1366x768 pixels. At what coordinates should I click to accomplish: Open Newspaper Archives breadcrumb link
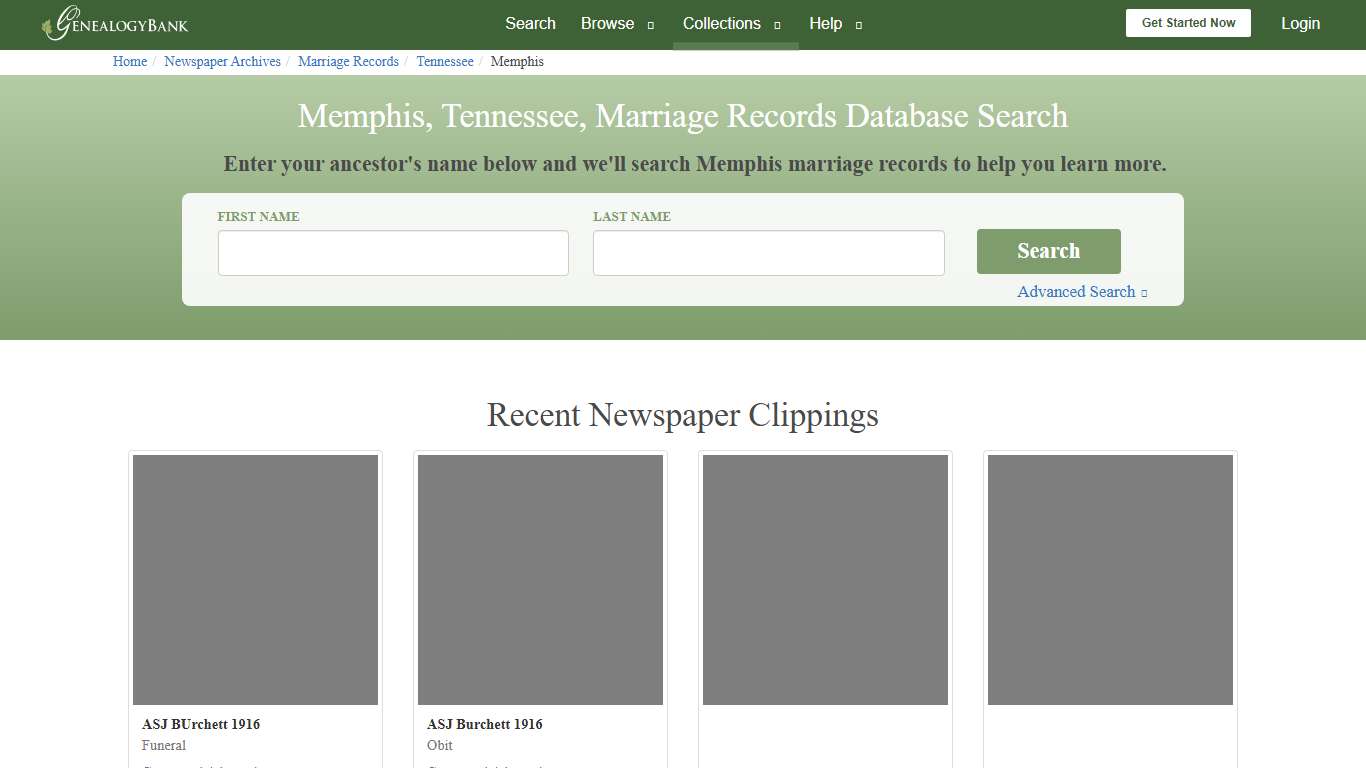click(x=222, y=61)
